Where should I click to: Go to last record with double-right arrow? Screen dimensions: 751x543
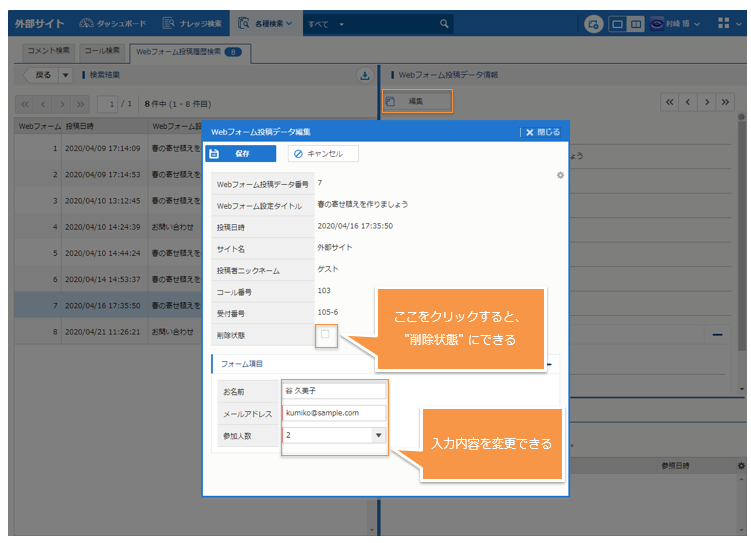coord(726,101)
